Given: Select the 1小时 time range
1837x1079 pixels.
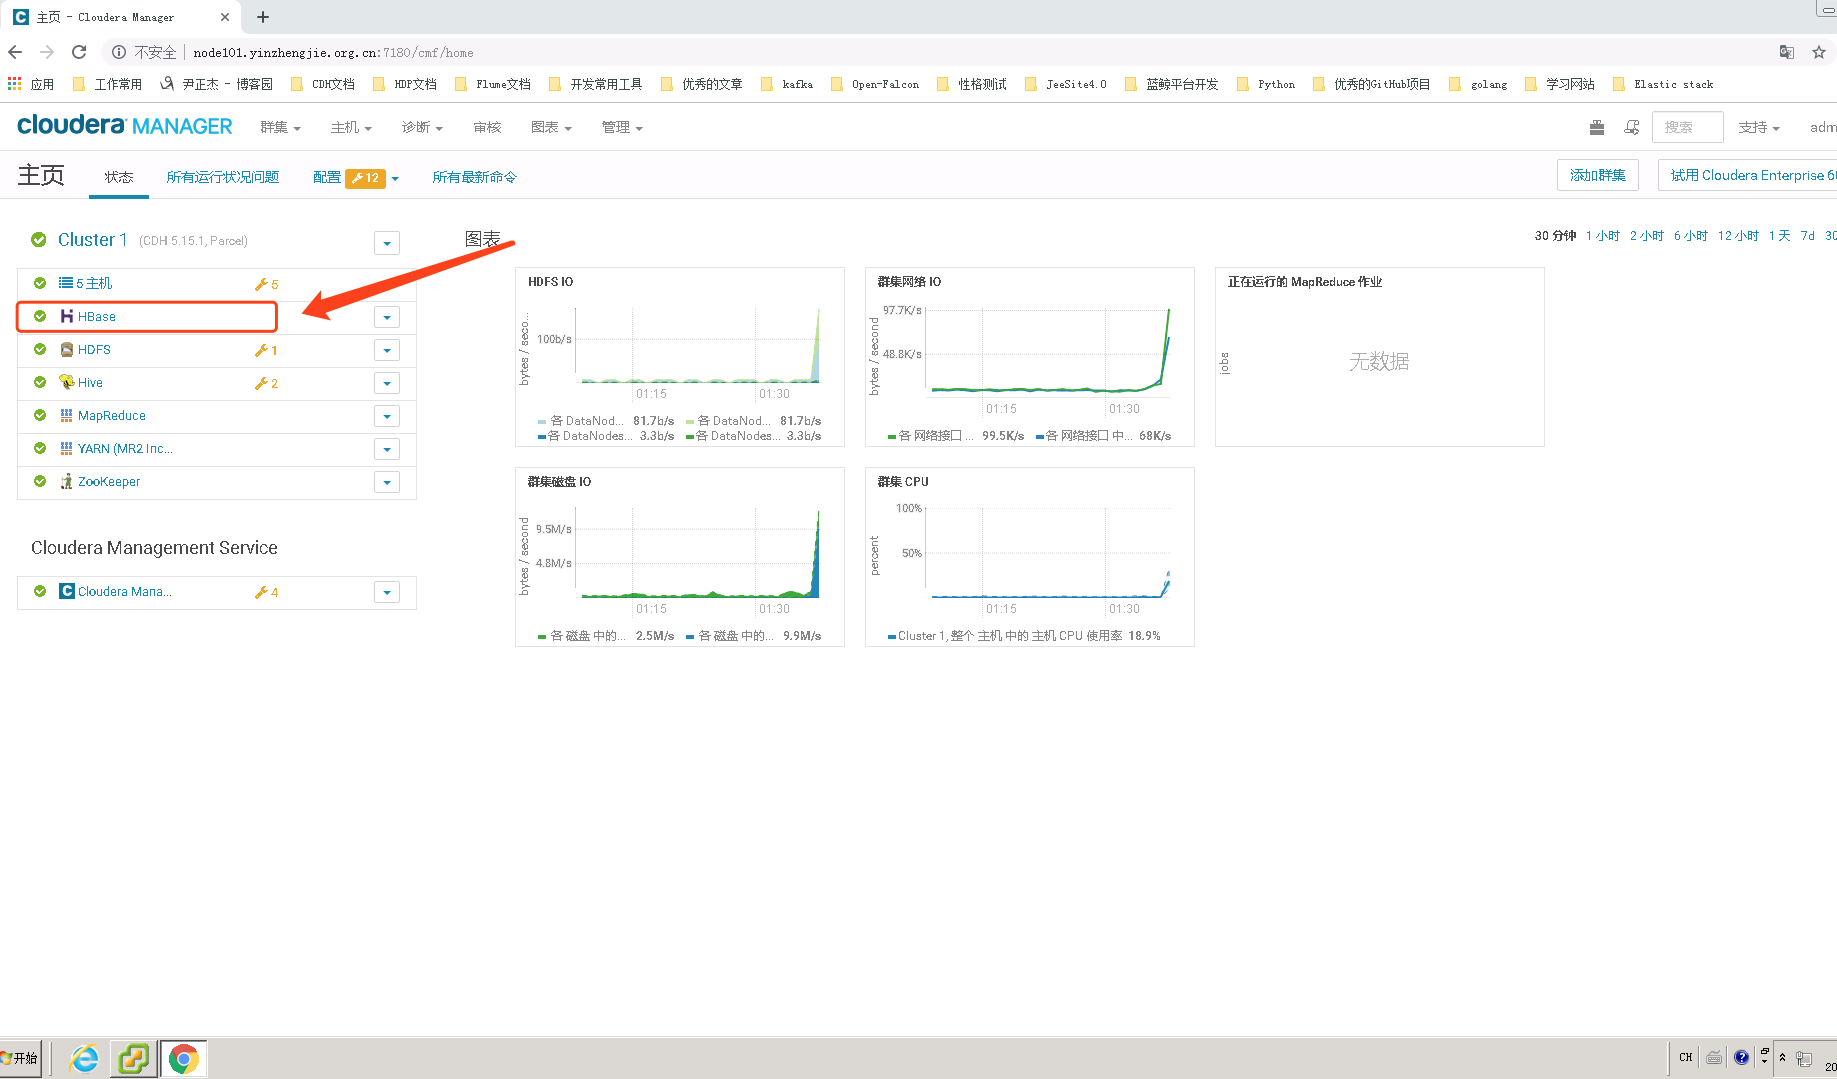Looking at the screenshot, I should point(1602,235).
